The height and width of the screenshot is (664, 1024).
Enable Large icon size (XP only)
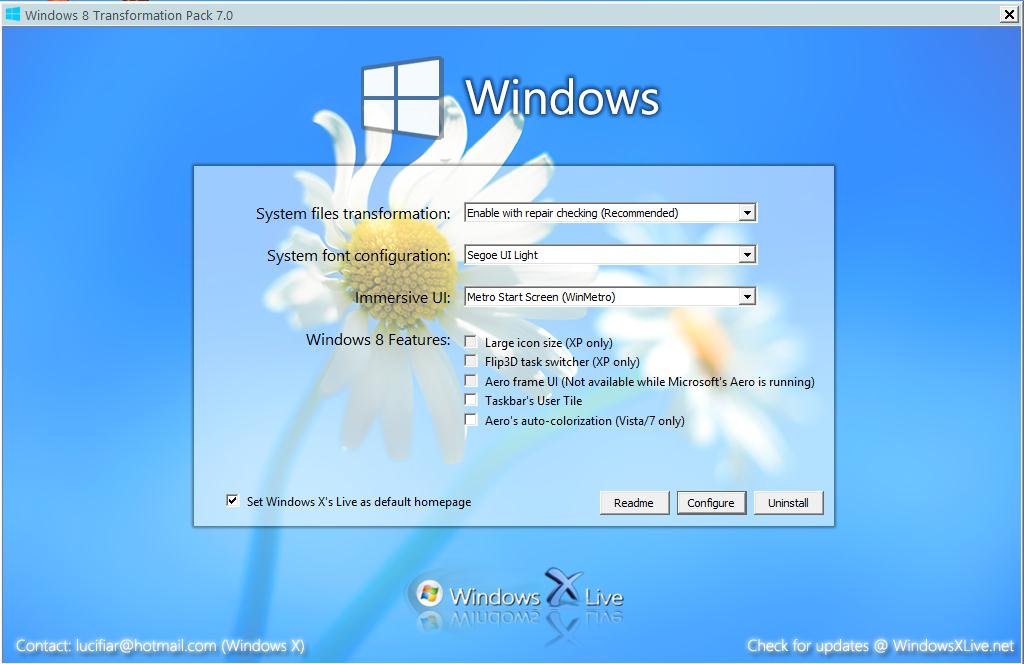coord(470,341)
